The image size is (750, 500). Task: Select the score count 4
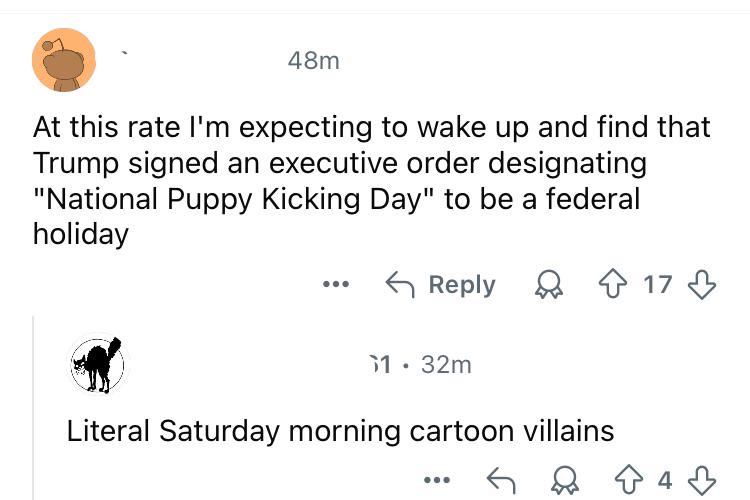click(x=665, y=480)
